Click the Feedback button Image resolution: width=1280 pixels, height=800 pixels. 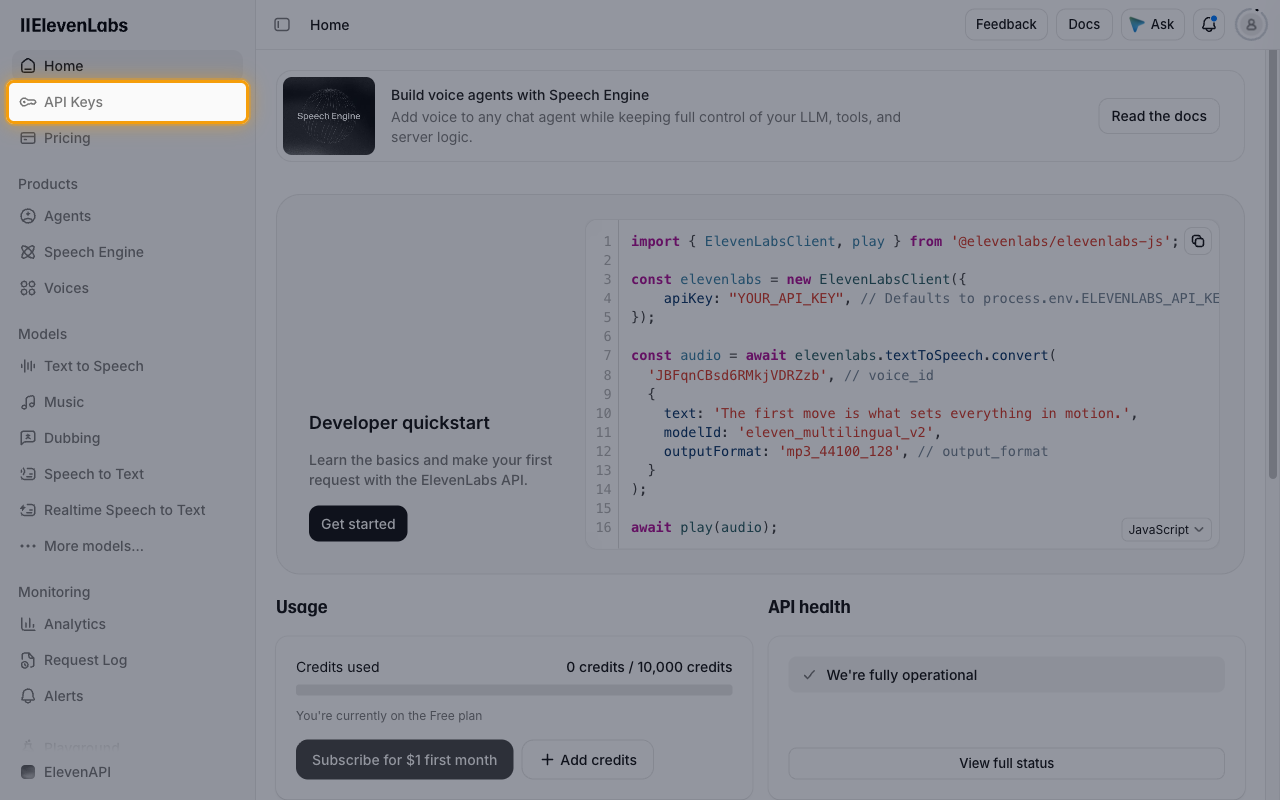pyautogui.click(x=1006, y=24)
